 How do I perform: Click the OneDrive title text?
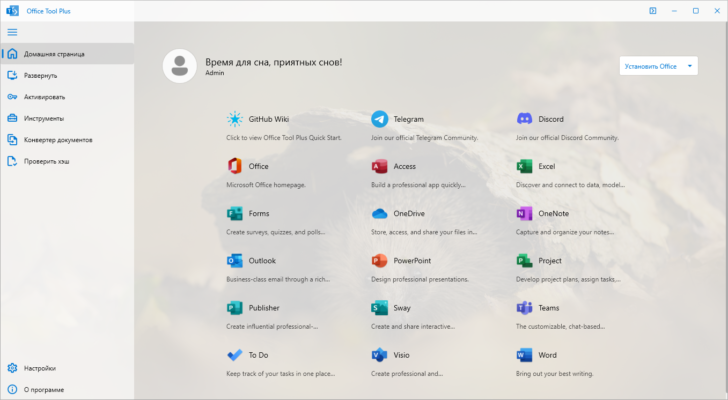(x=409, y=213)
